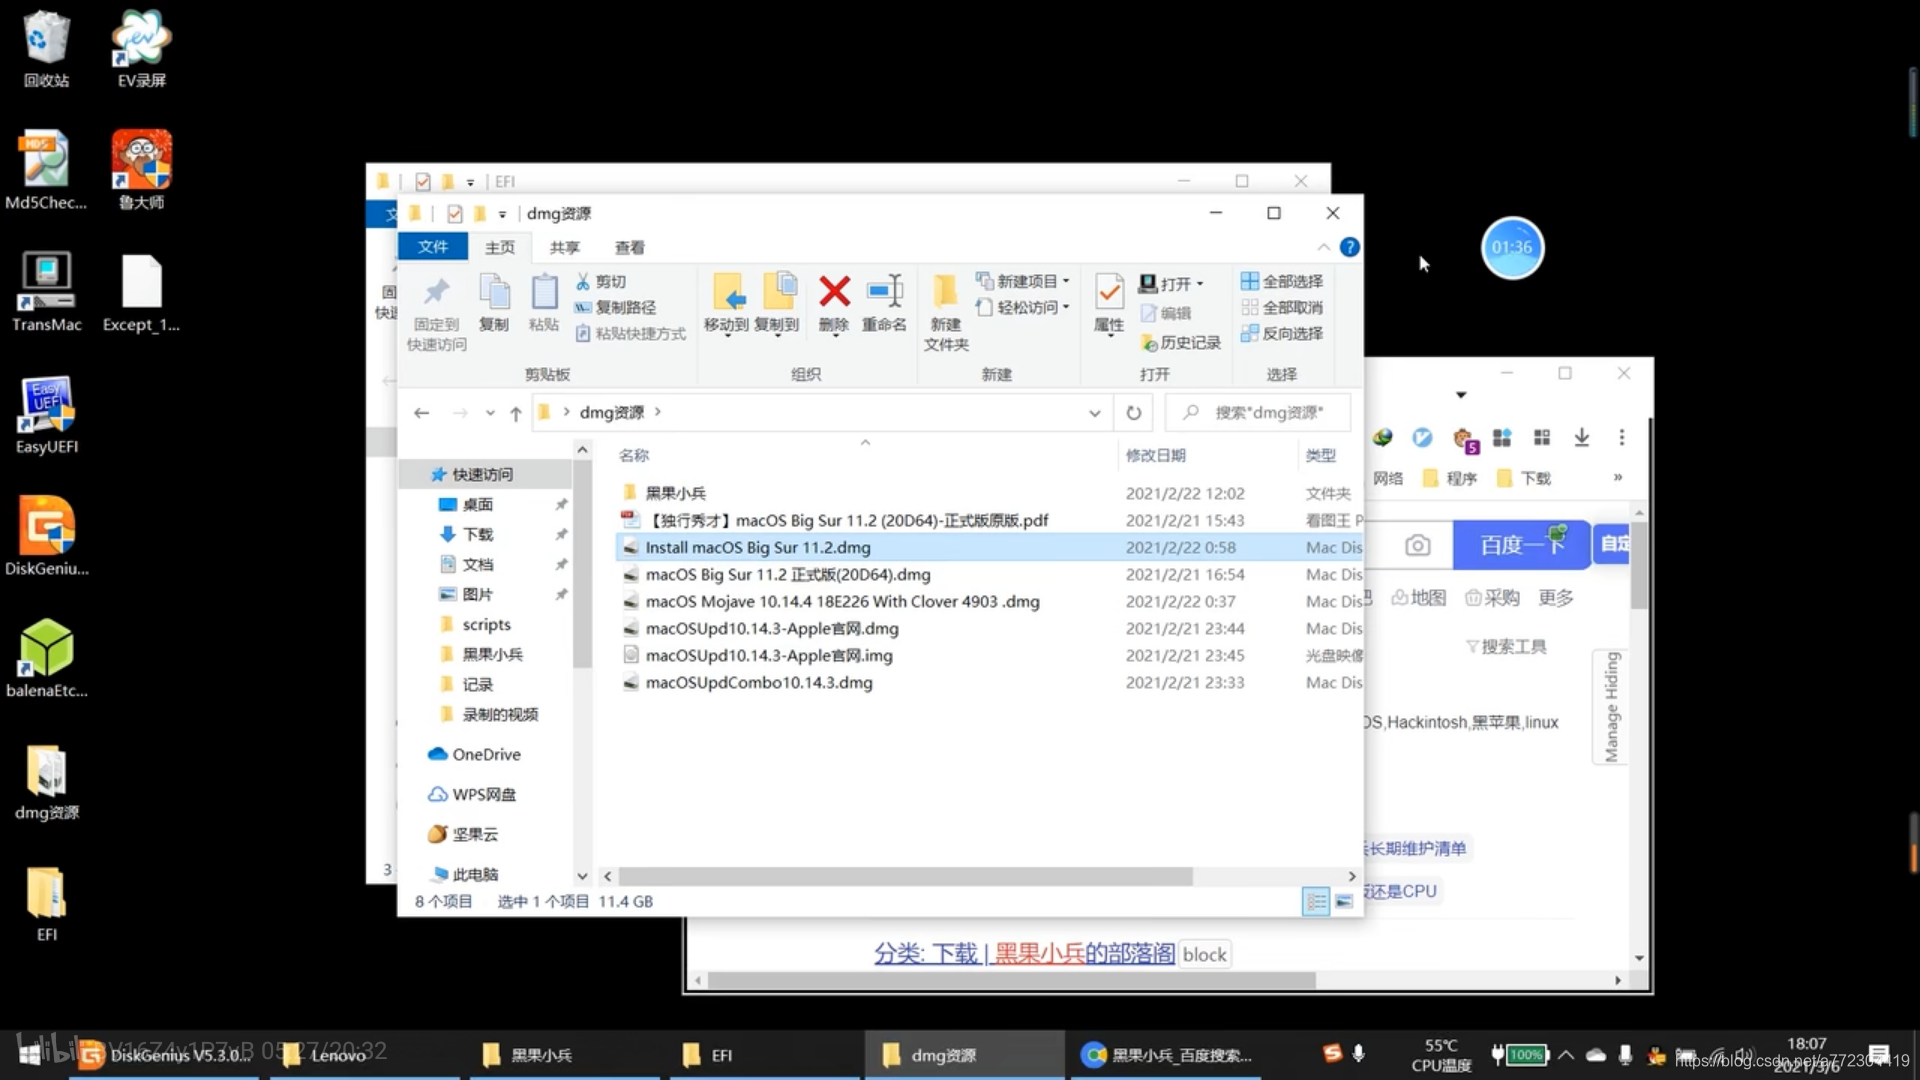Switch to details view icon in status bar
Image resolution: width=1920 pixels, height=1080 pixels.
1316,902
